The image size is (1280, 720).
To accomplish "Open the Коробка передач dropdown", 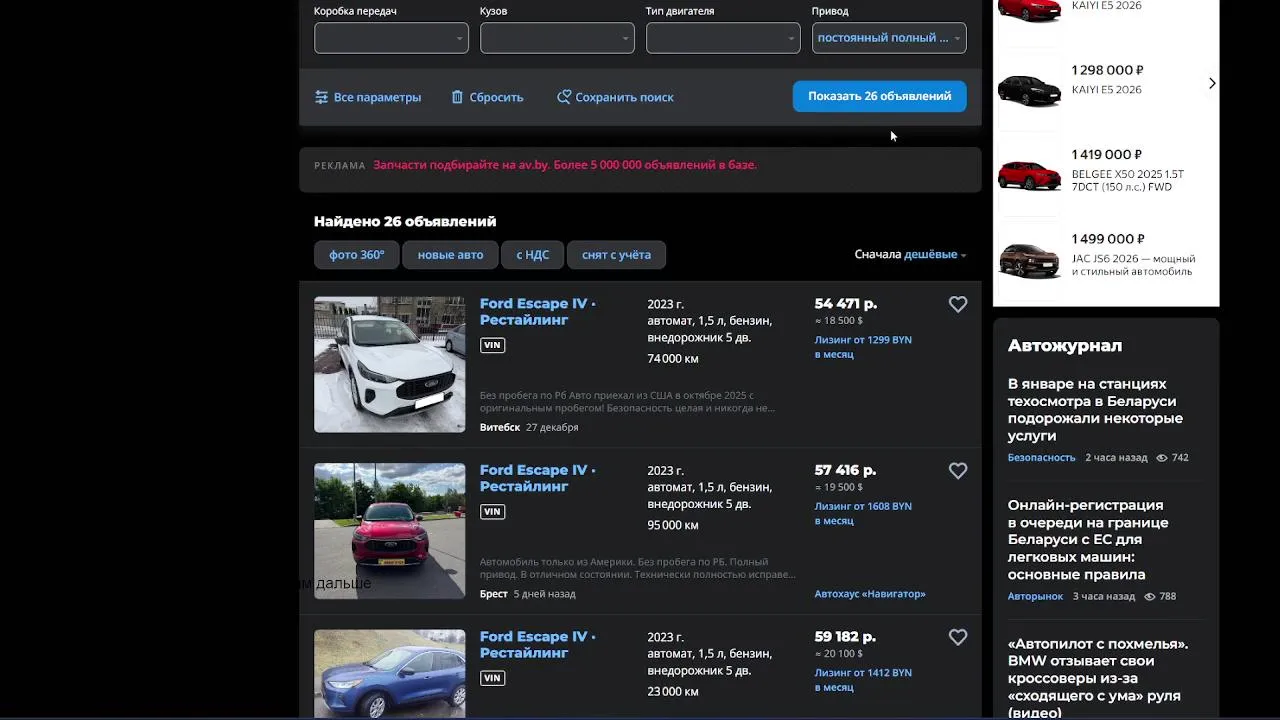I will coord(391,38).
